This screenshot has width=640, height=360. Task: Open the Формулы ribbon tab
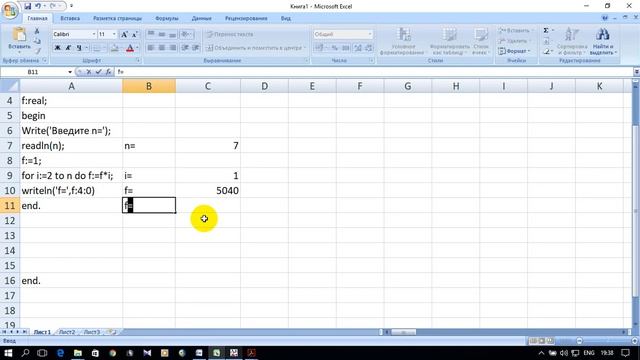167,18
